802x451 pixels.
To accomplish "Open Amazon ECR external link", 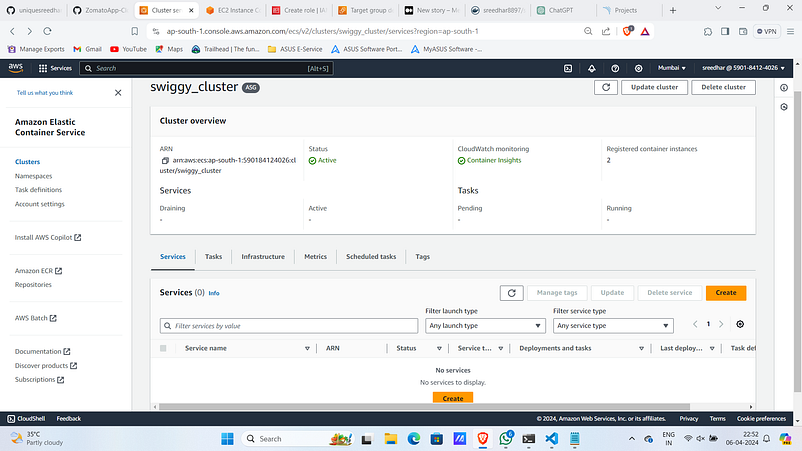I will tap(38, 270).
